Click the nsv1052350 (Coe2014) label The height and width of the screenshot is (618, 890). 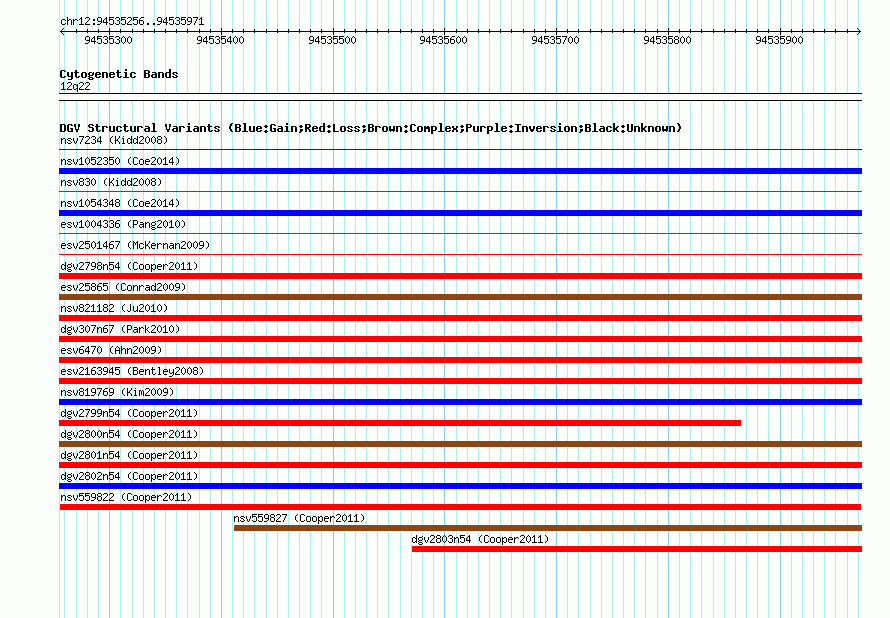[x=120, y=161]
